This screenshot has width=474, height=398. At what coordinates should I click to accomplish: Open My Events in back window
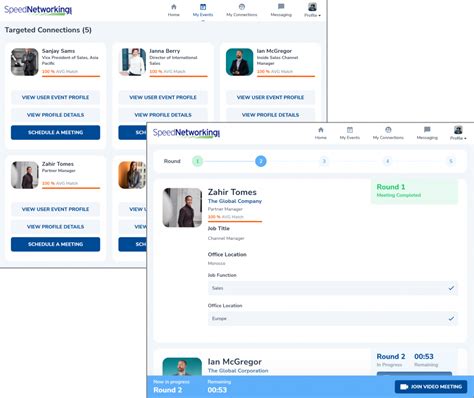point(203,10)
